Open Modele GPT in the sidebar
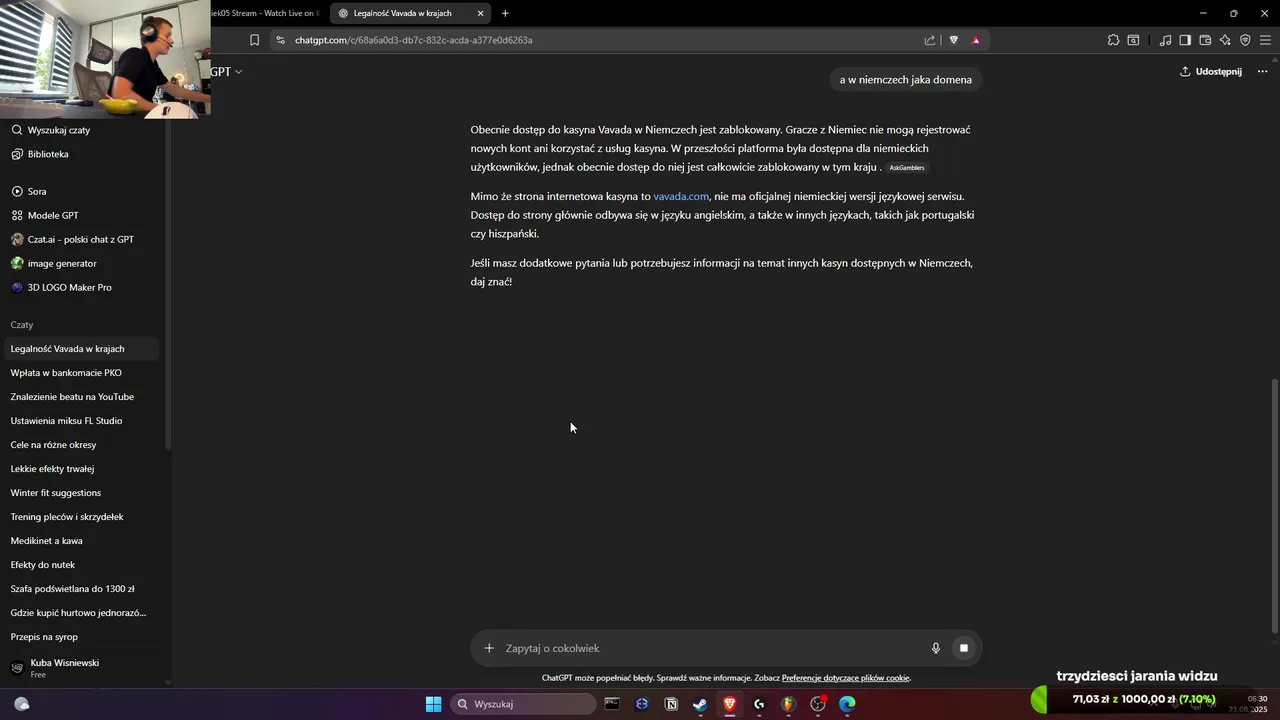1280x720 pixels. pyautogui.click(x=53, y=215)
